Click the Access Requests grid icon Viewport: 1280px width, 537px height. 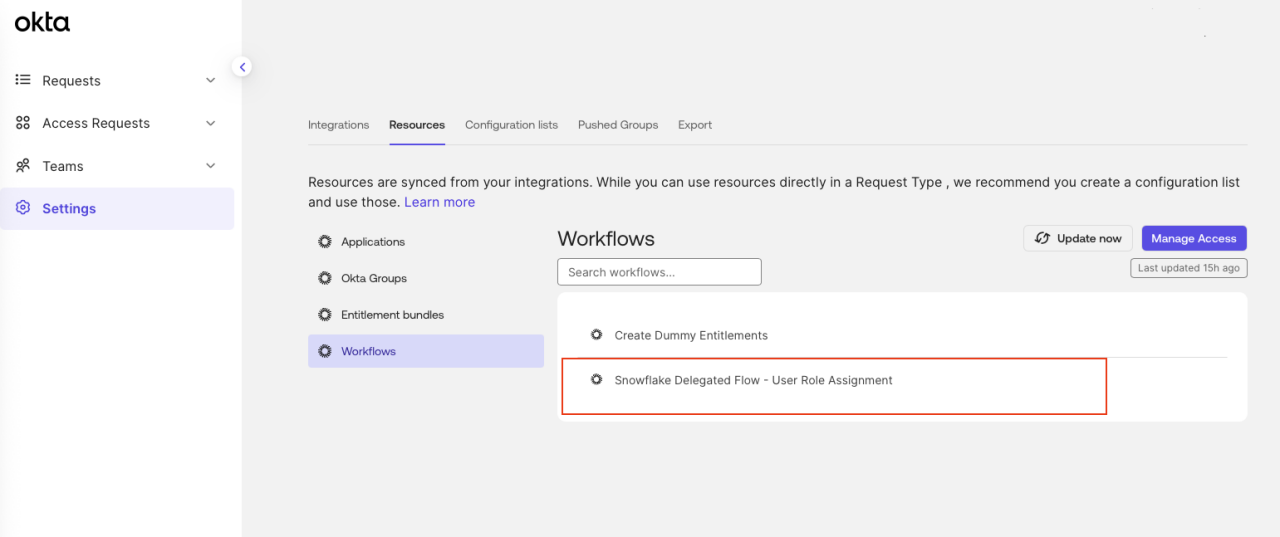tap(23, 123)
